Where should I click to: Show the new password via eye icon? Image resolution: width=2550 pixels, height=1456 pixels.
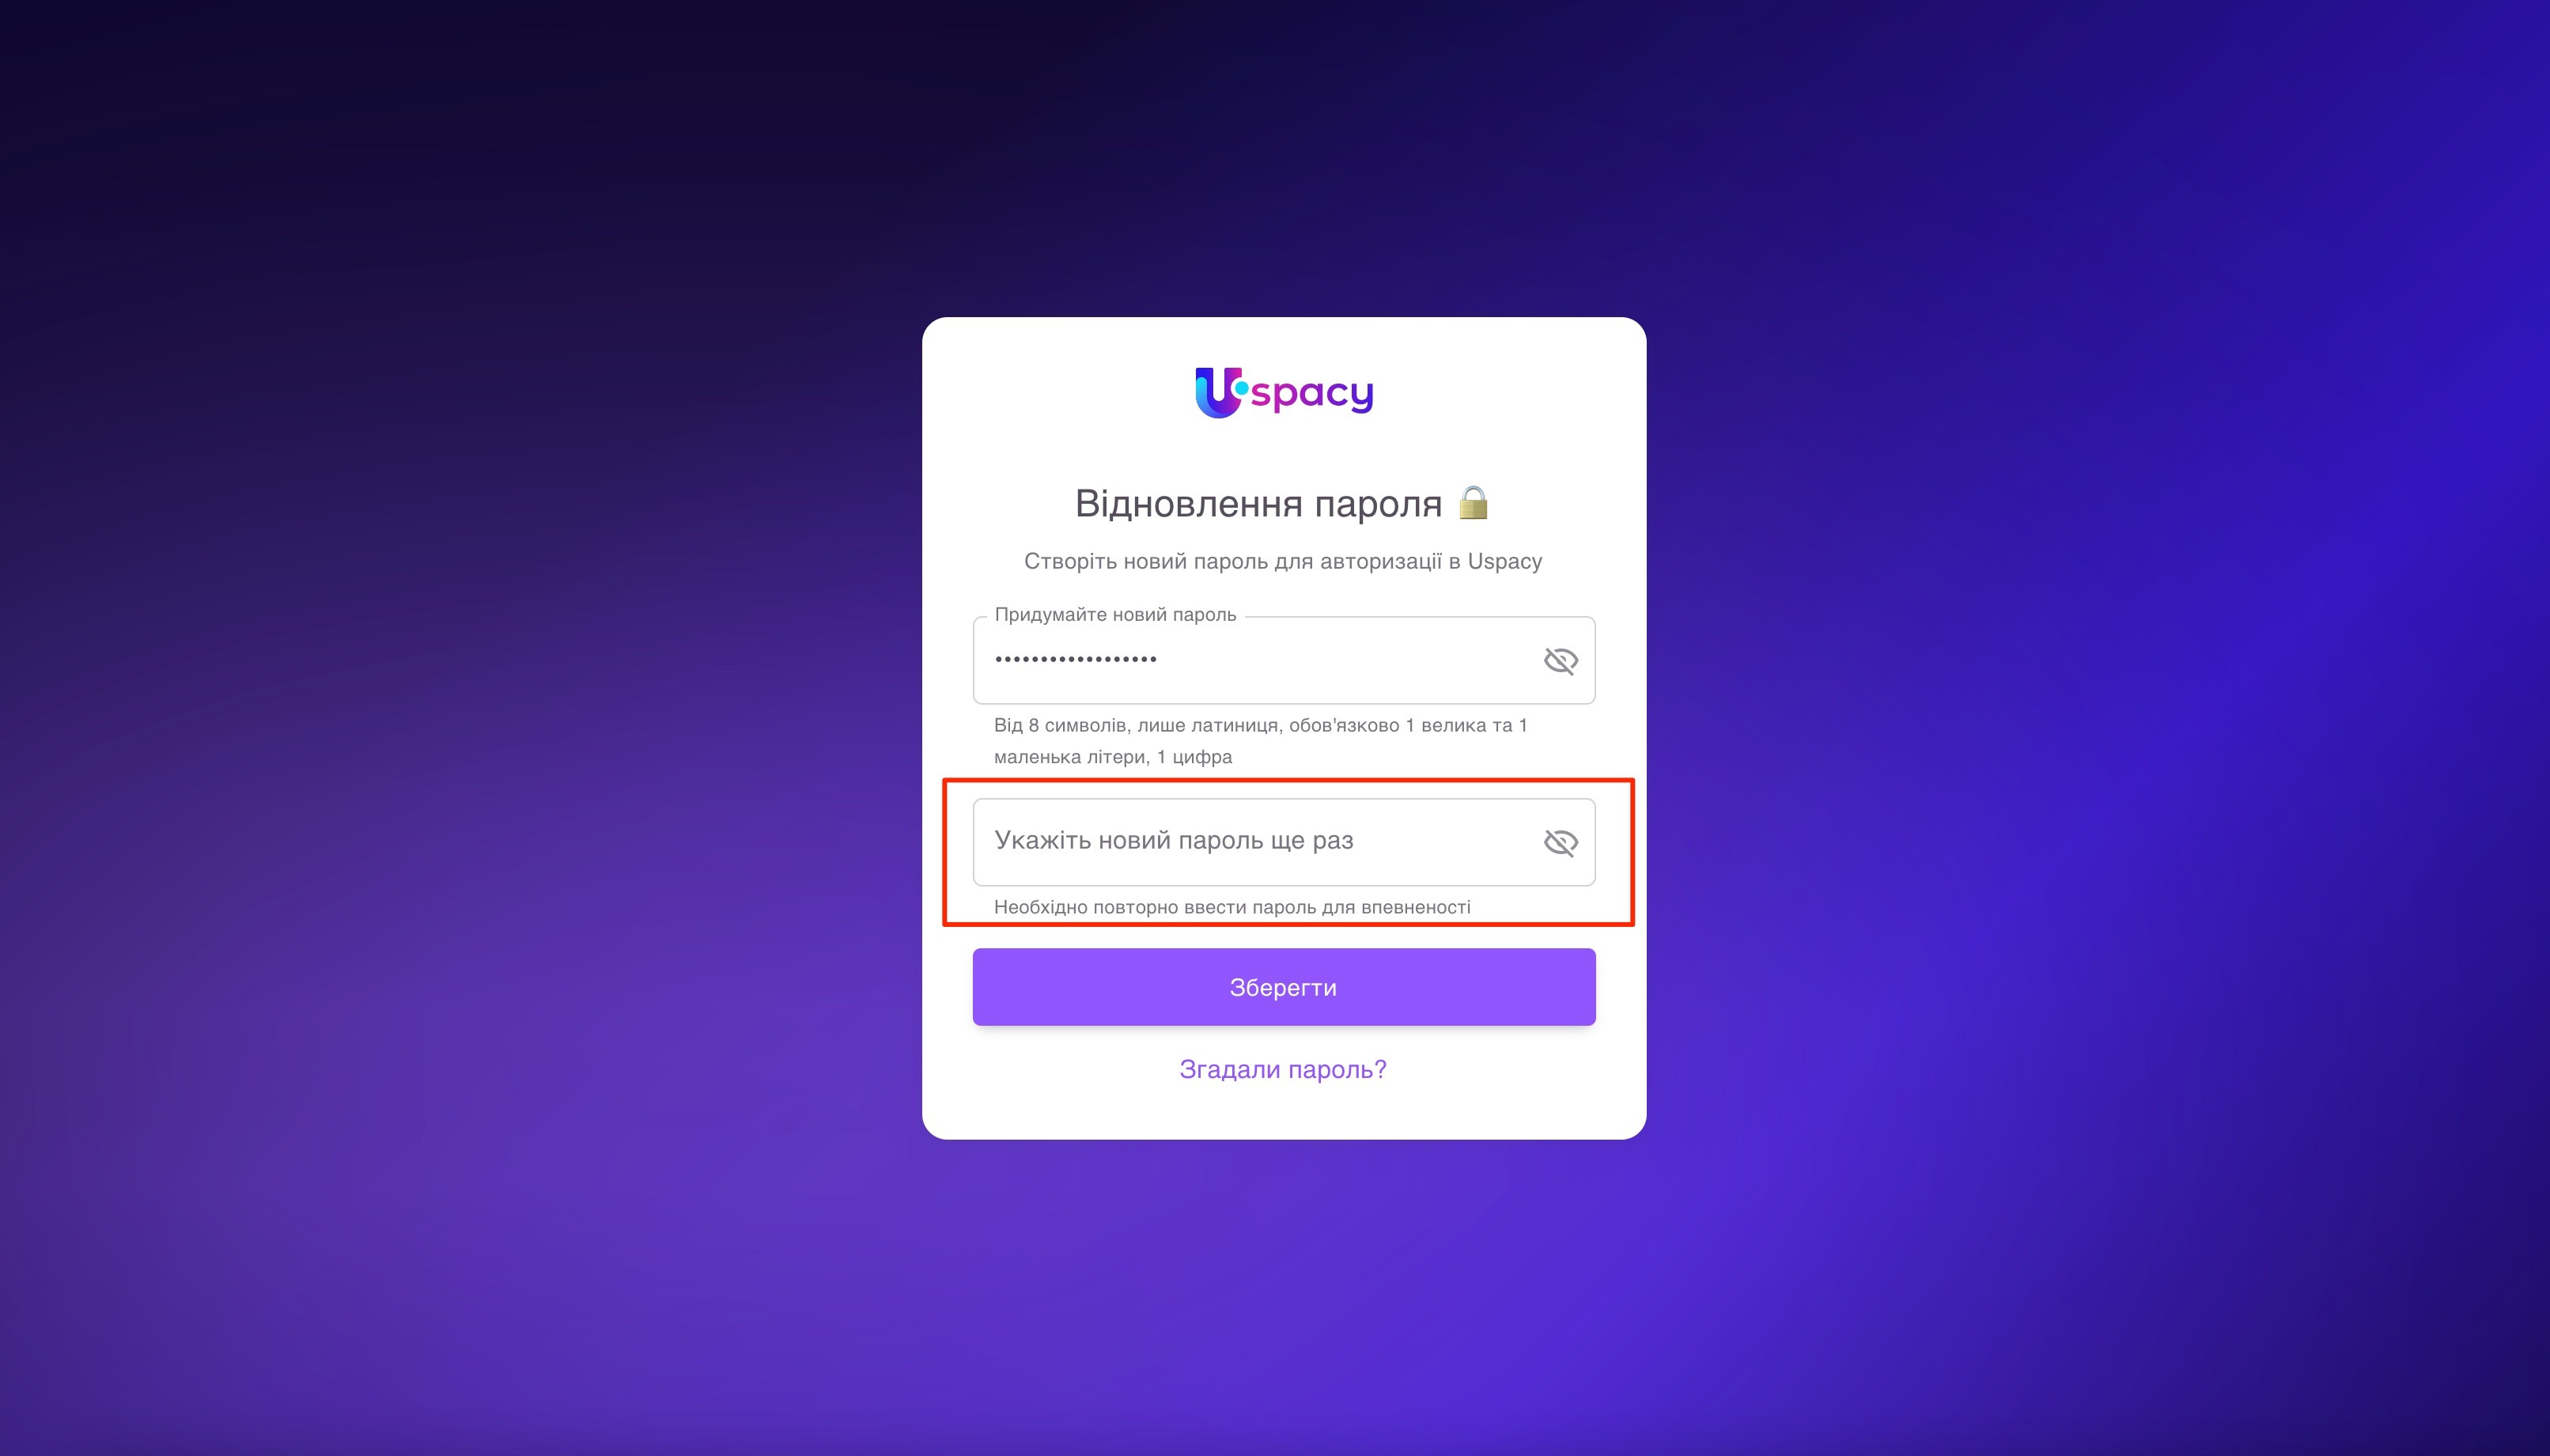click(x=1560, y=661)
